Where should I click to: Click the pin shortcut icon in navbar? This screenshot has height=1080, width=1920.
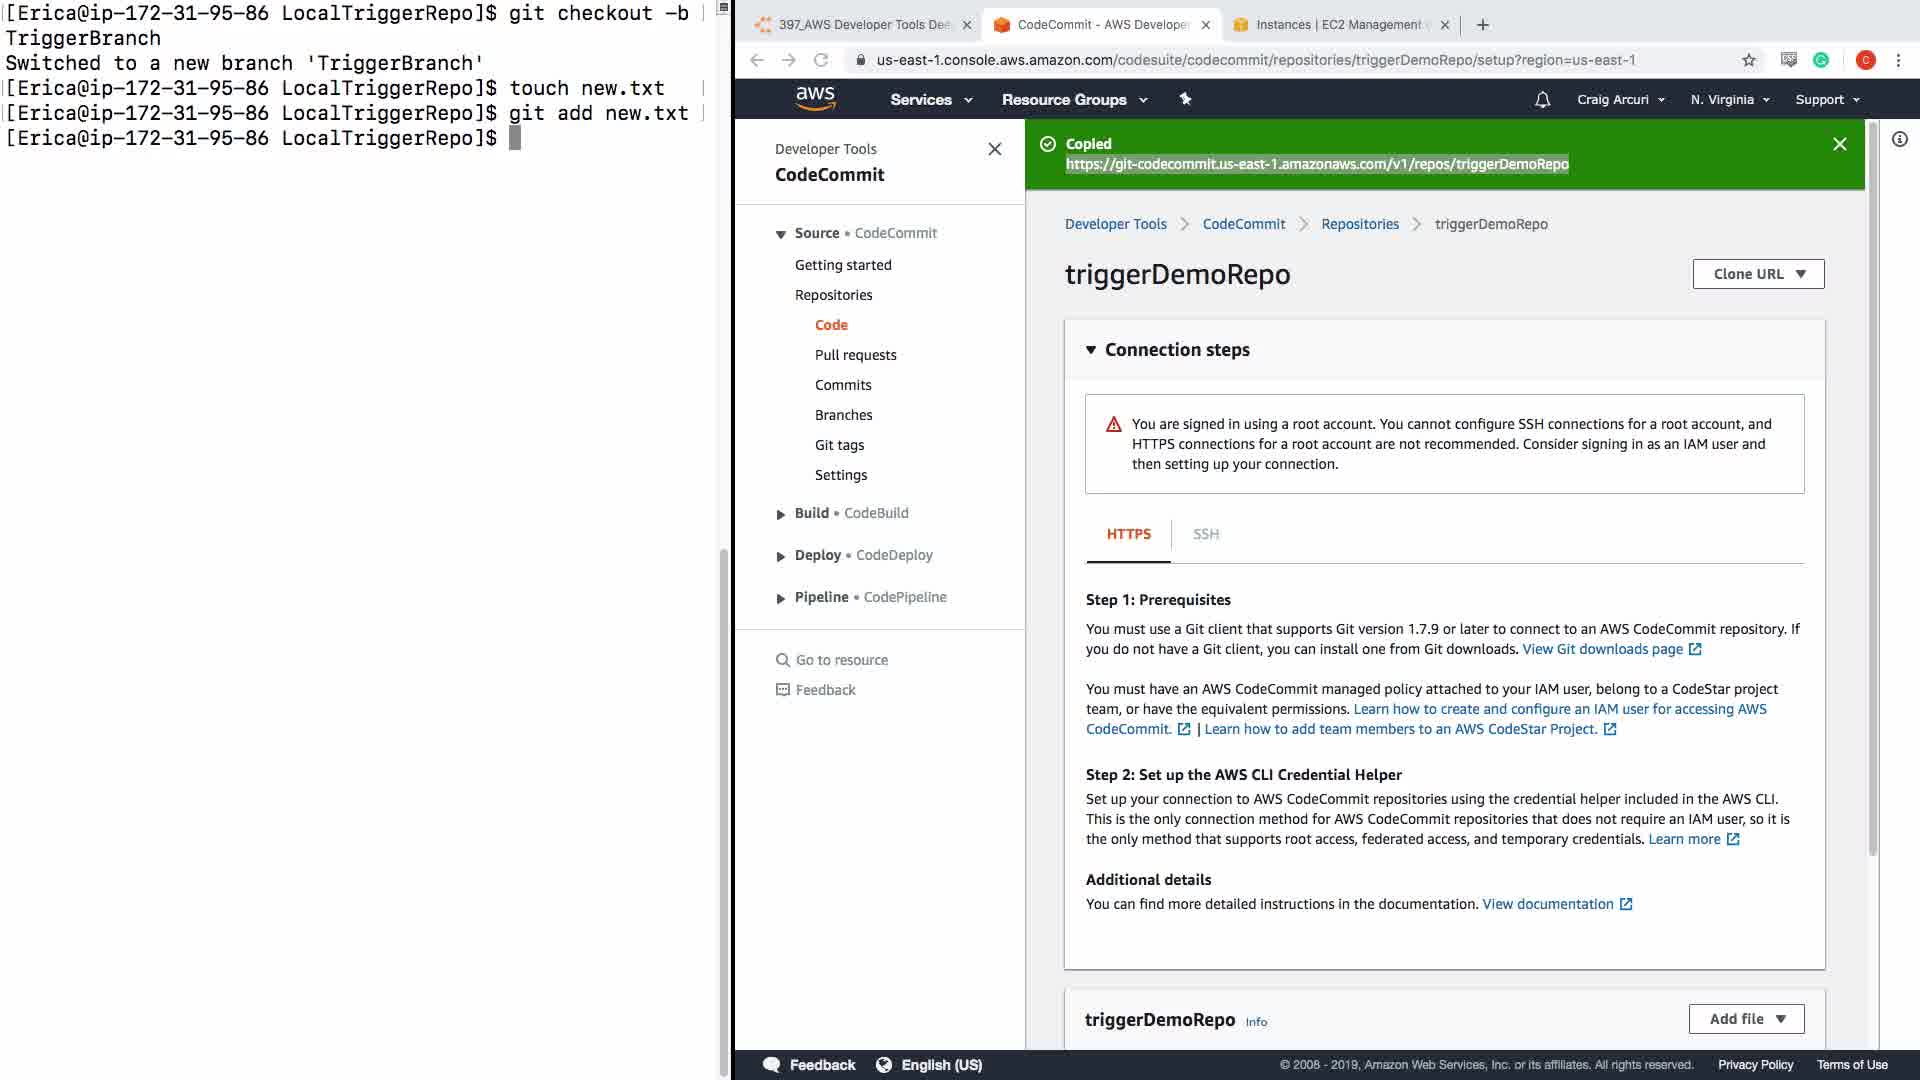[x=1185, y=99]
